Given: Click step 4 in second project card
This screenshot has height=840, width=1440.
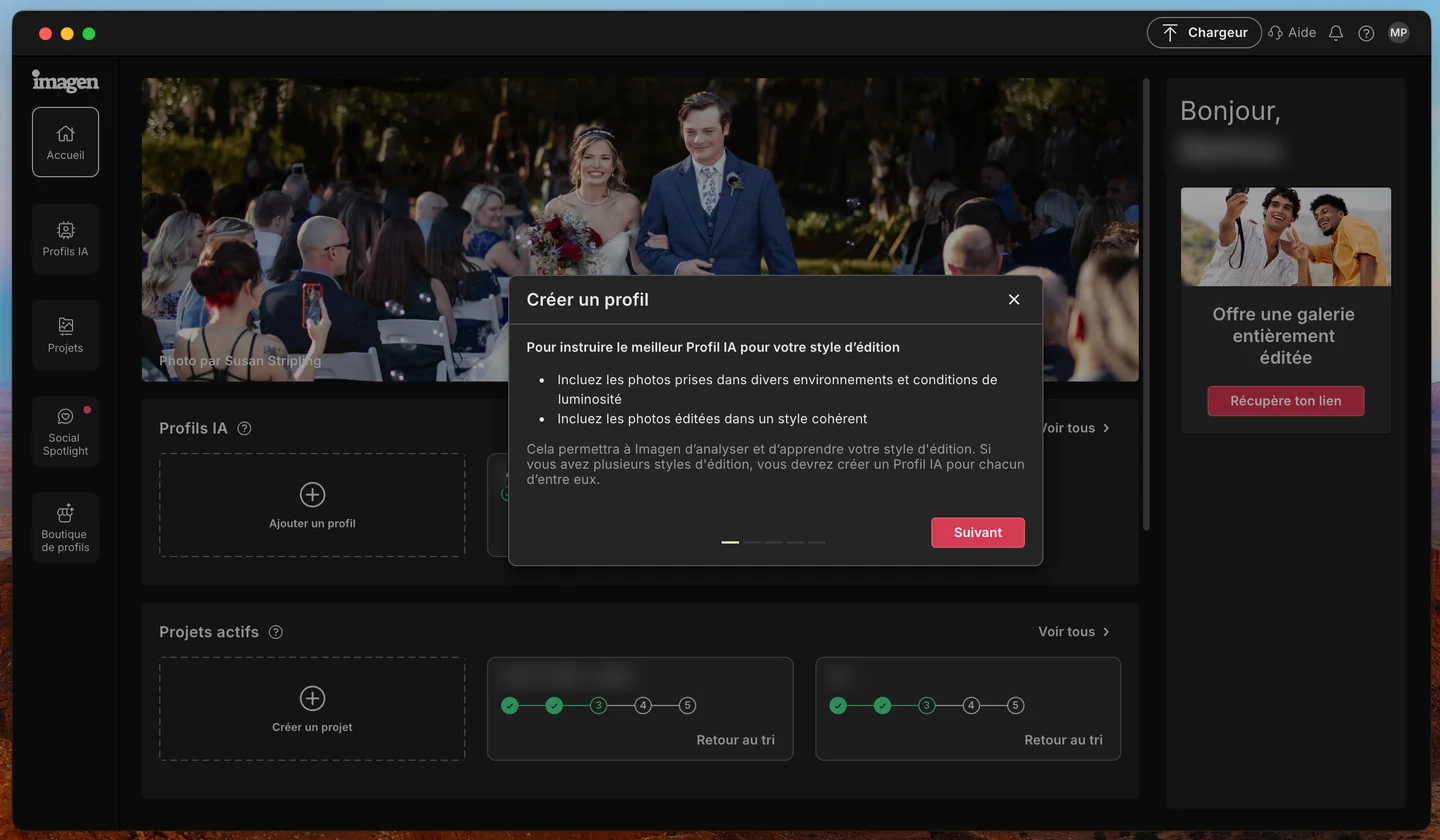Looking at the screenshot, I should 971,706.
